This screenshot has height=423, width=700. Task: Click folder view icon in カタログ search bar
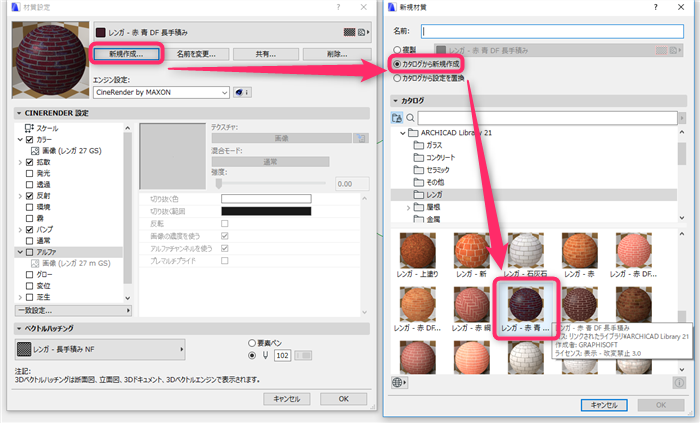(x=397, y=118)
